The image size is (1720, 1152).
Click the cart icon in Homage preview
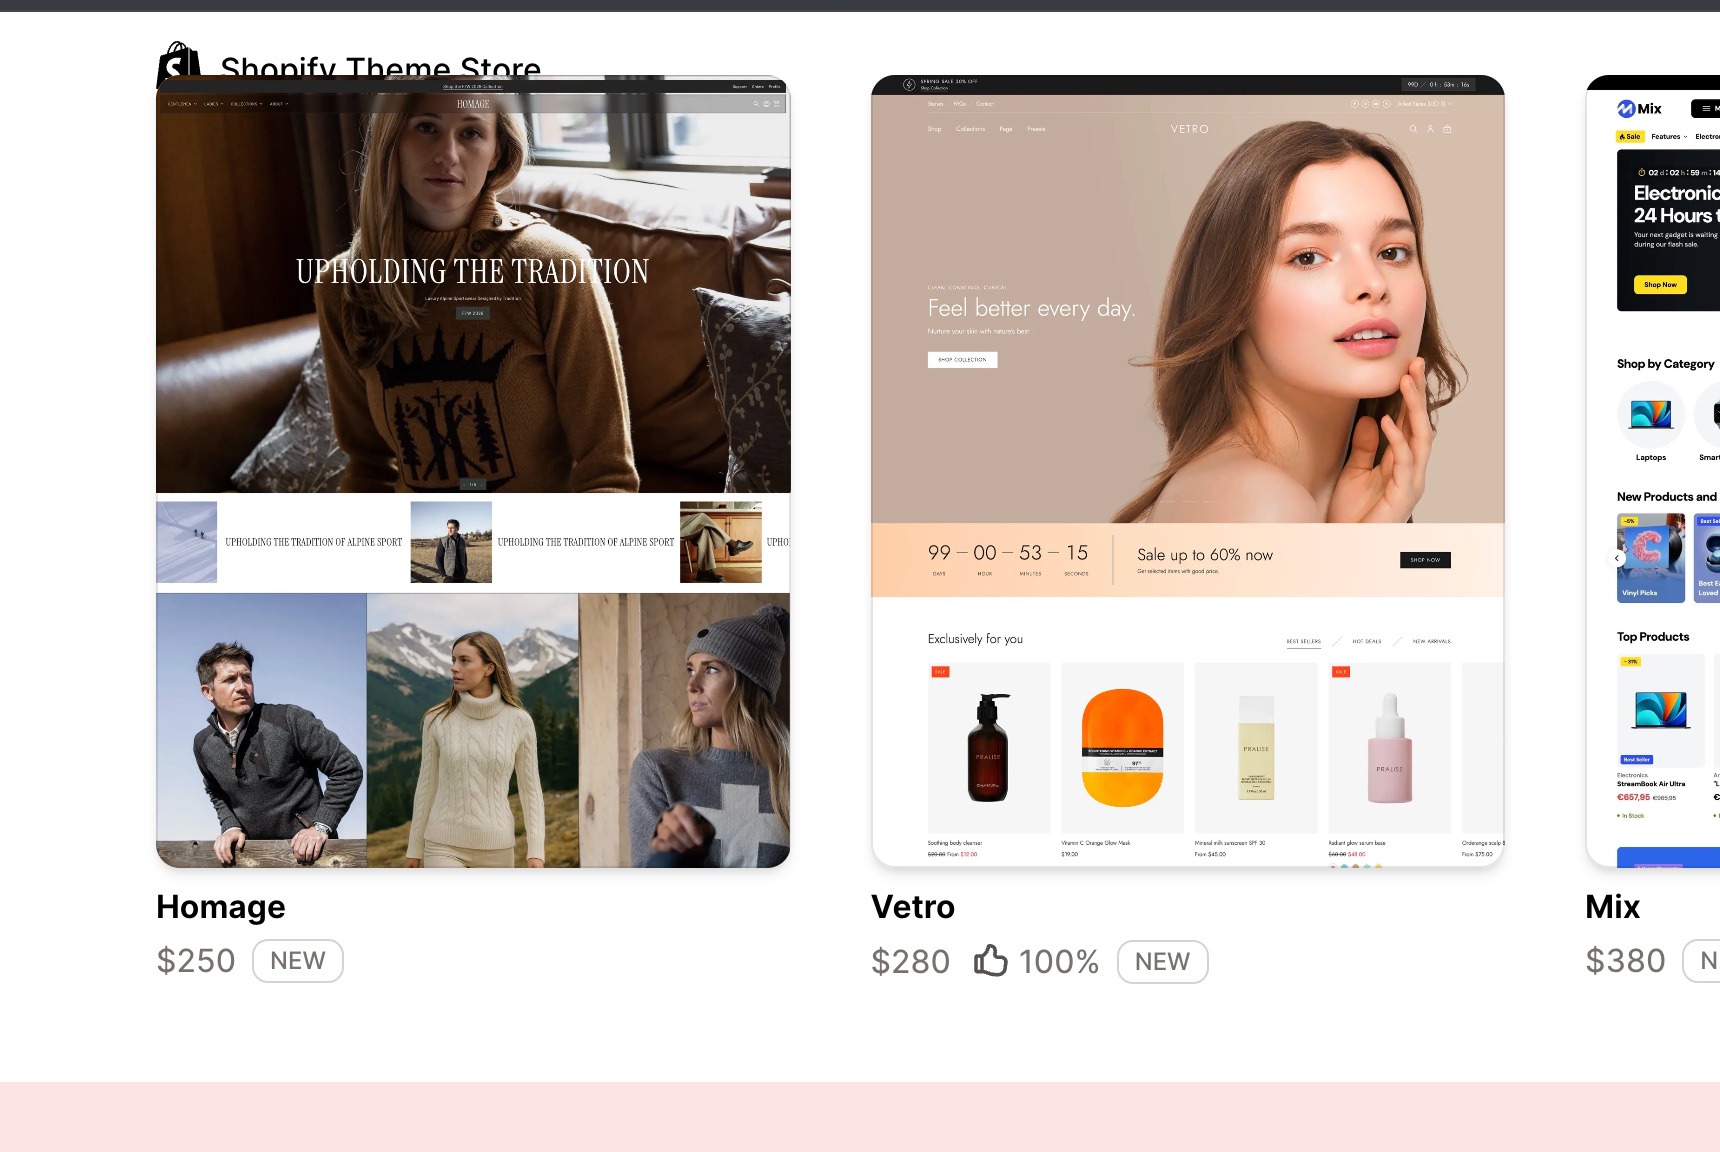click(x=777, y=104)
